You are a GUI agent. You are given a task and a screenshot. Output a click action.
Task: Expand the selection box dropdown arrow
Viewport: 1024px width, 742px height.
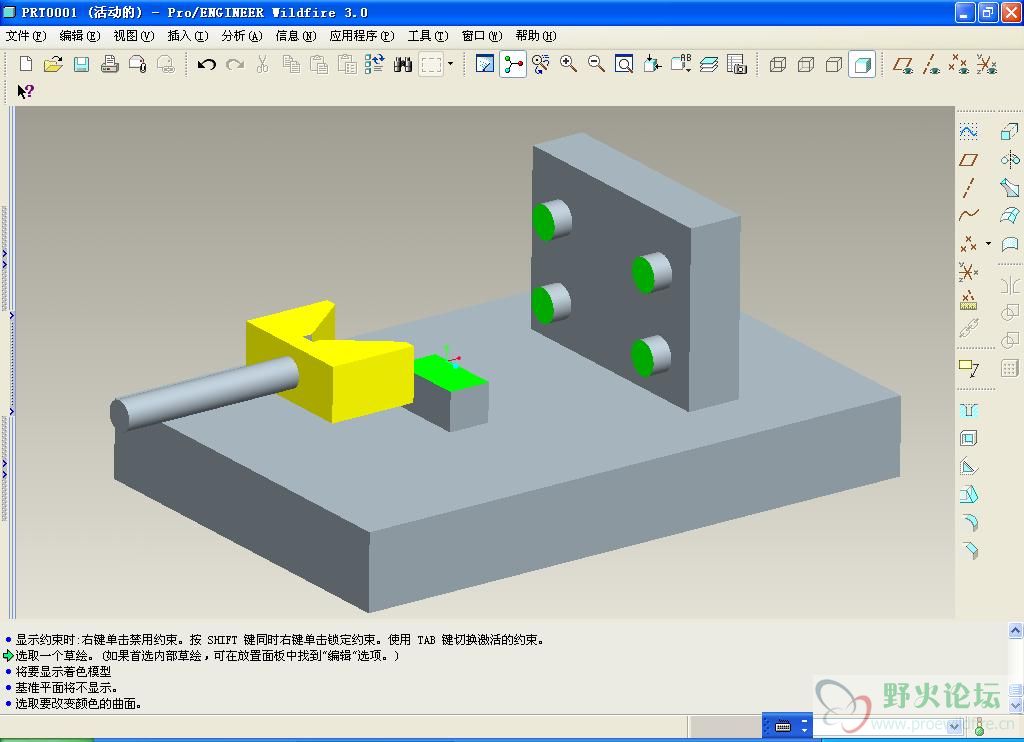pos(450,64)
